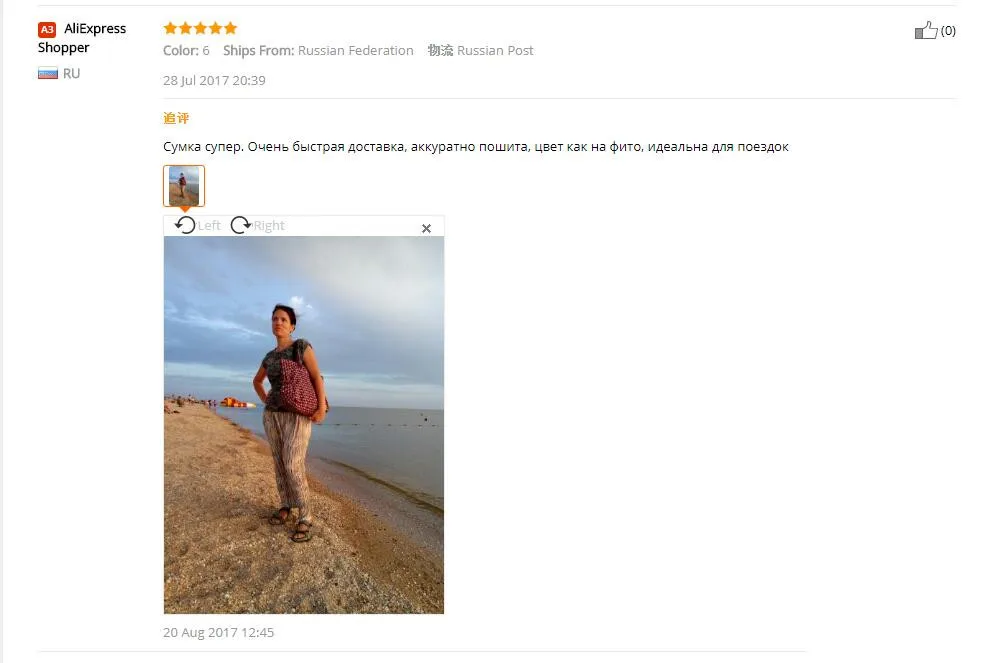Click the orange A3 avatar badge
The image size is (981, 663).
pos(47,29)
